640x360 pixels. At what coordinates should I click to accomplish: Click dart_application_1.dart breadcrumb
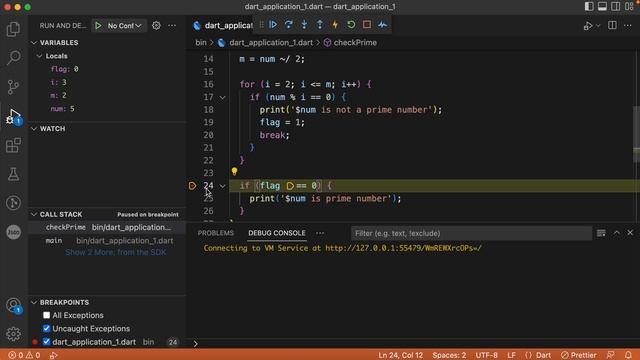click(x=271, y=42)
